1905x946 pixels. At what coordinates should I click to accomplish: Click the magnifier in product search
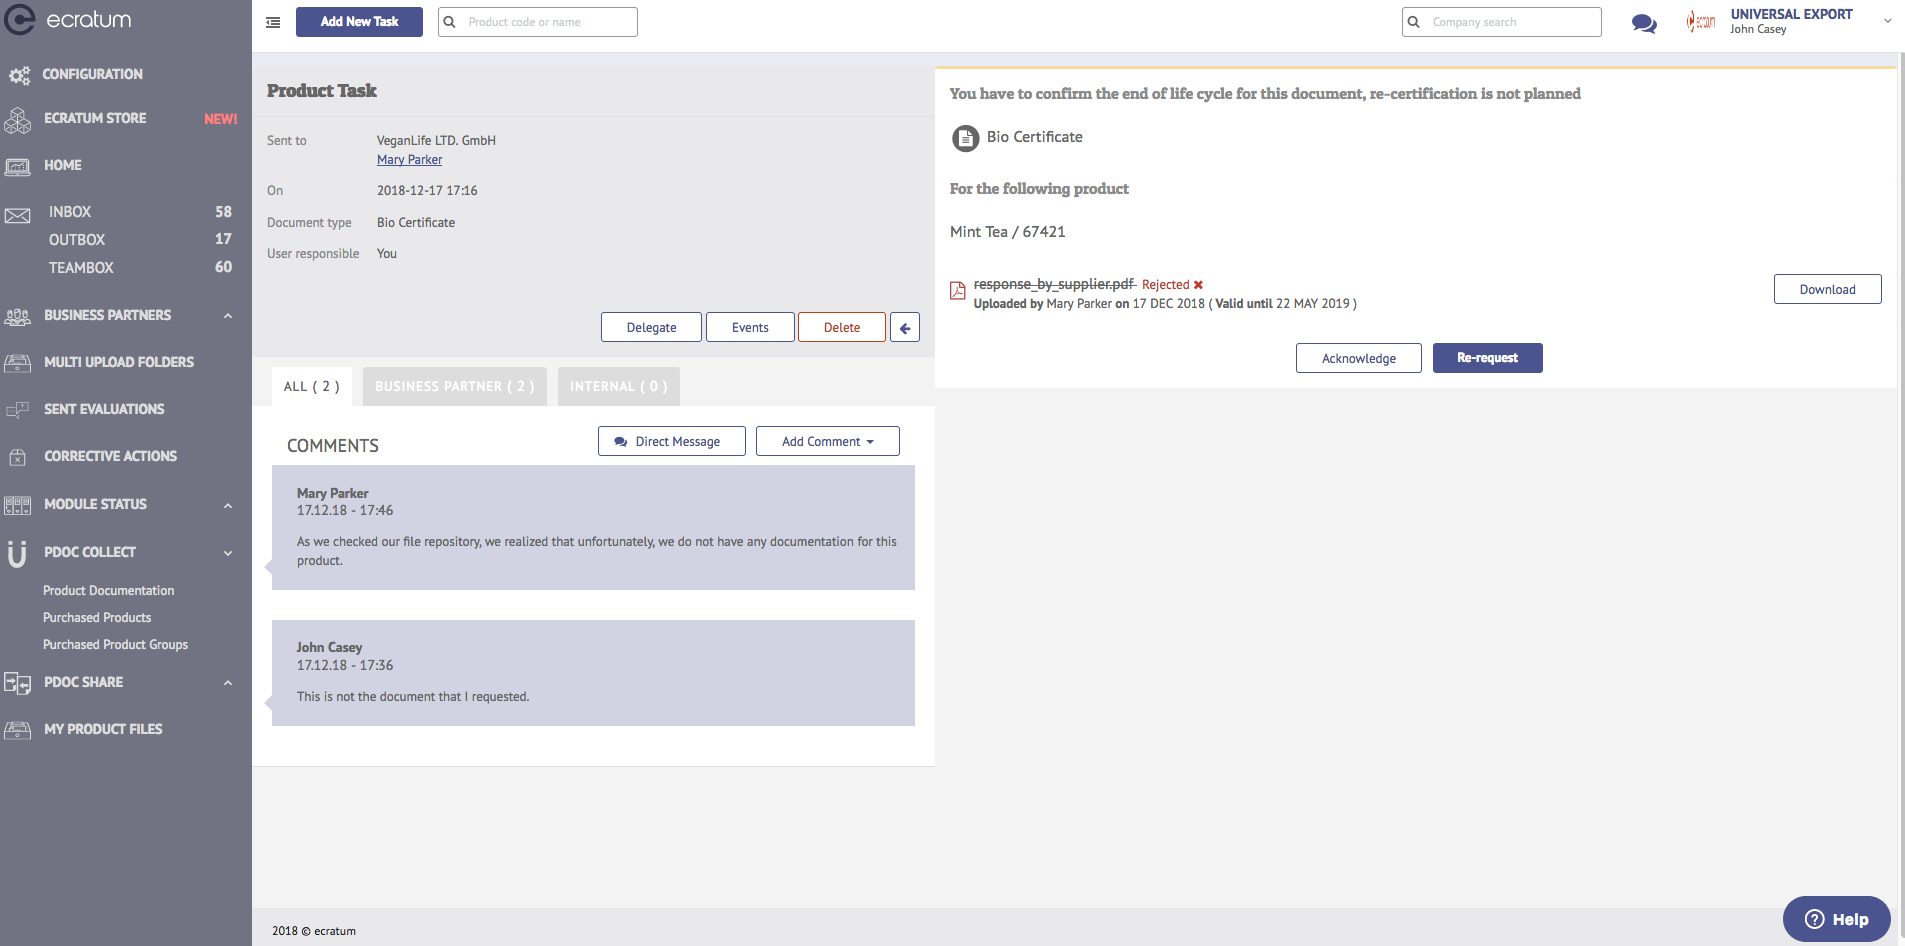tap(450, 22)
